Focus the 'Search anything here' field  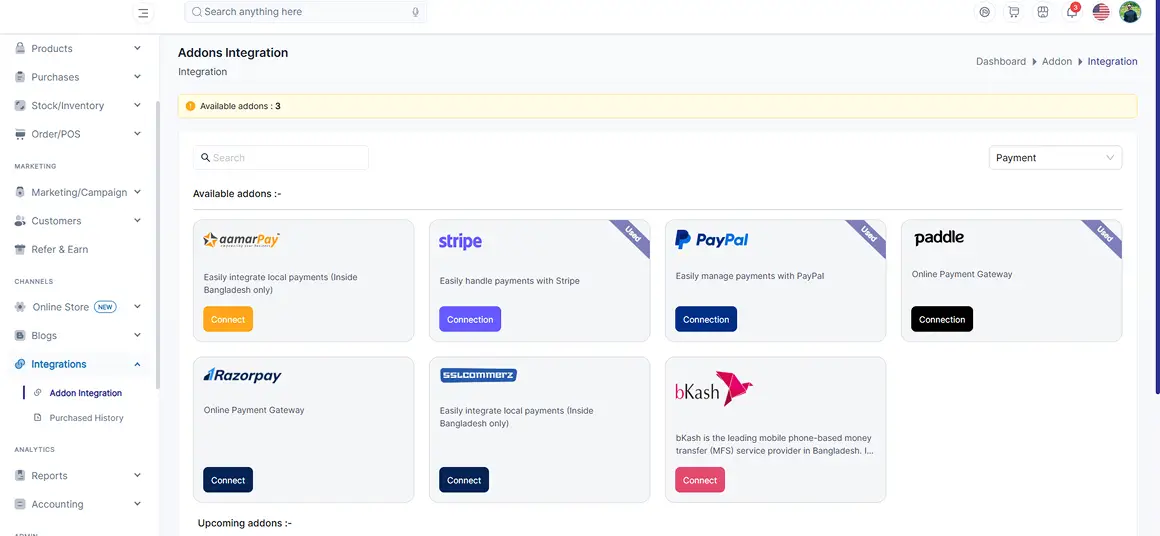[x=306, y=12]
